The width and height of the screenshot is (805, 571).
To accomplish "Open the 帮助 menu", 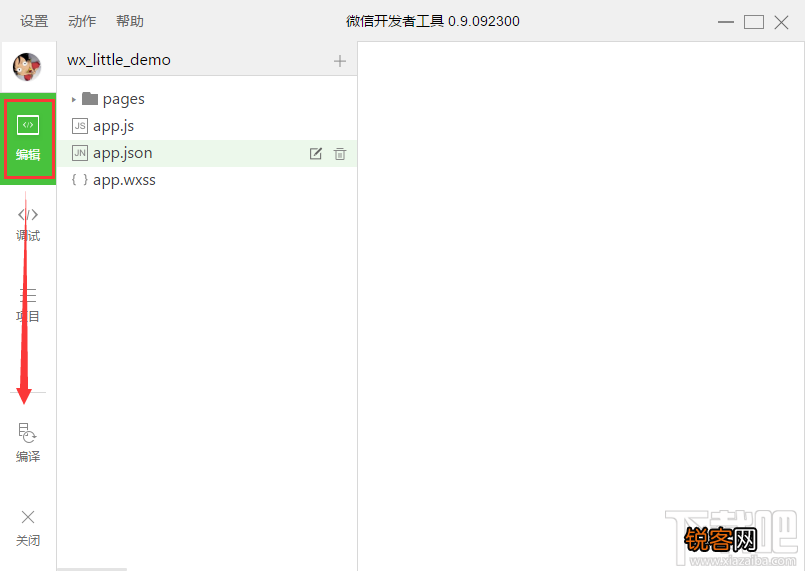I will click(130, 21).
